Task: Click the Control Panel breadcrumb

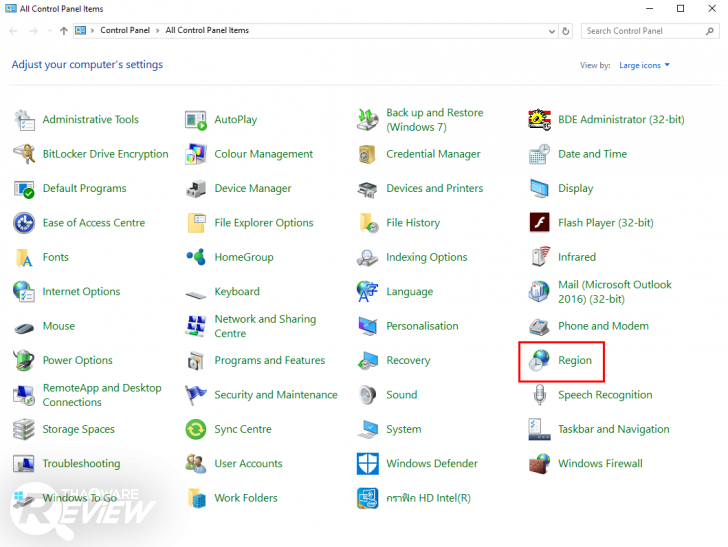Action: pos(125,30)
